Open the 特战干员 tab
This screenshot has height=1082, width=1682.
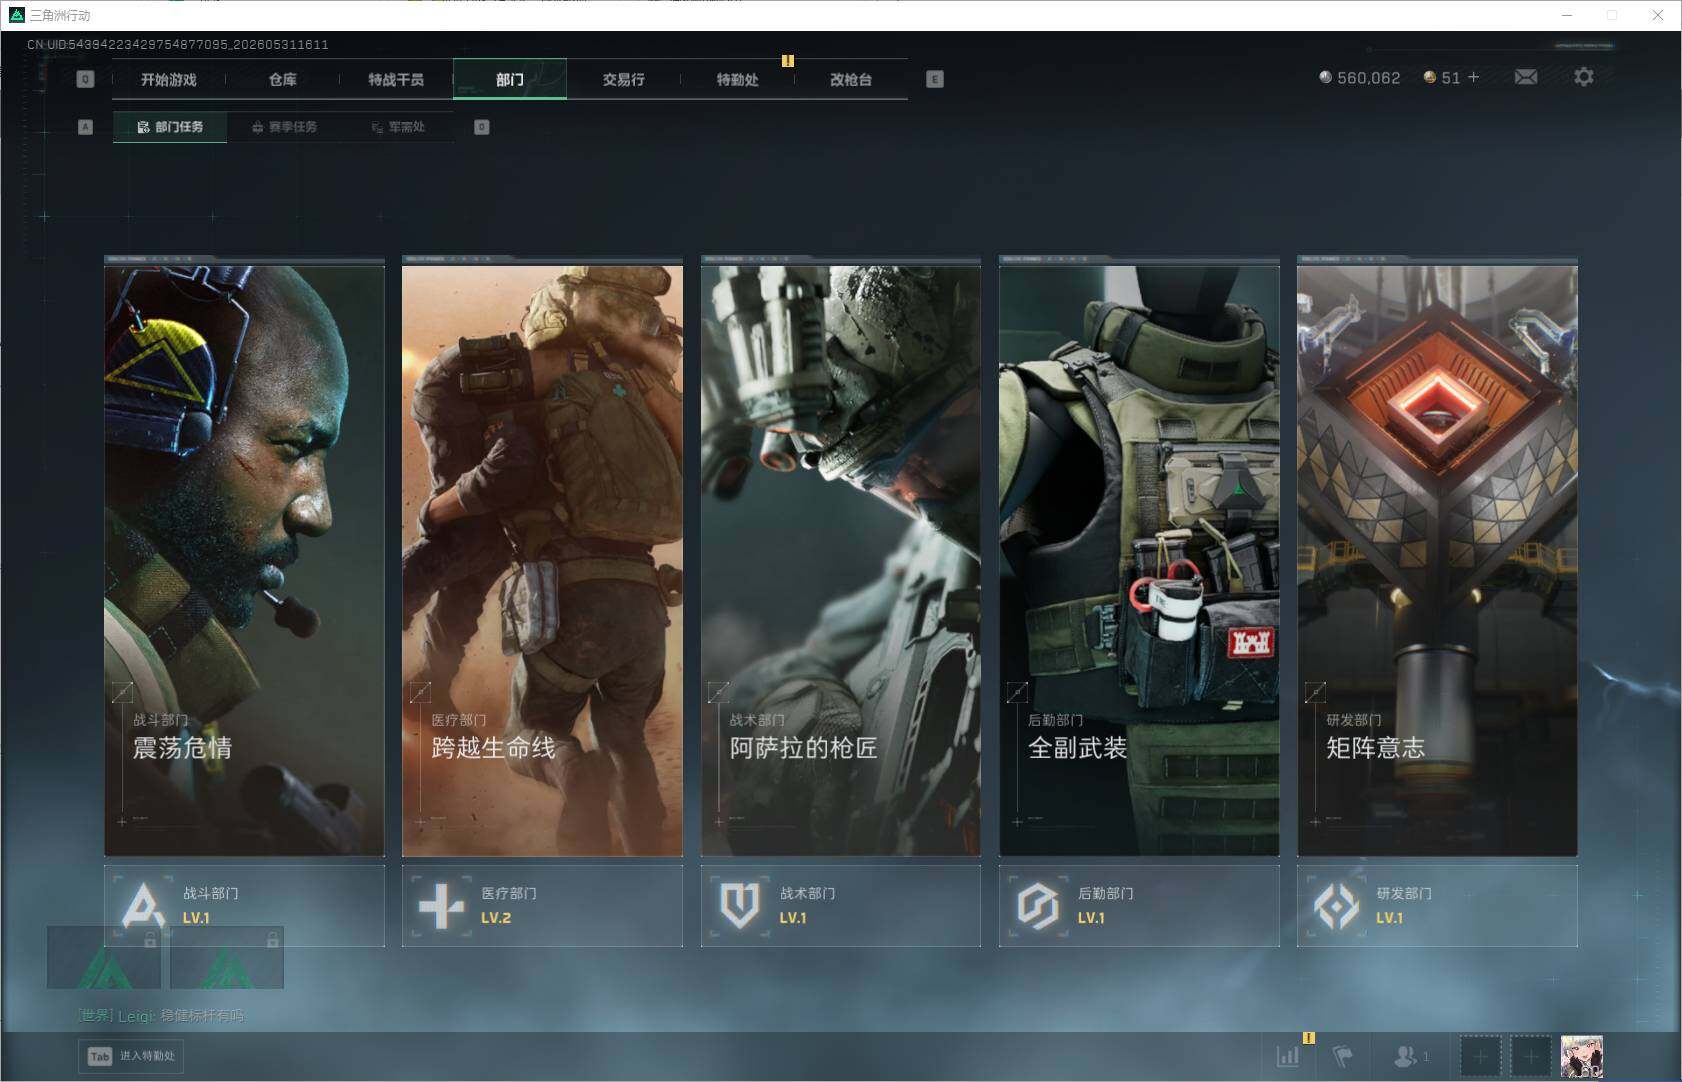click(396, 80)
